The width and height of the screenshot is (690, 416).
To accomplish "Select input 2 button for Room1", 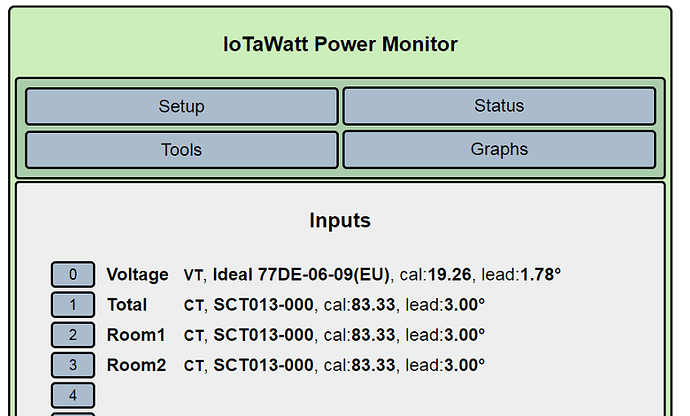I will 73,335.
